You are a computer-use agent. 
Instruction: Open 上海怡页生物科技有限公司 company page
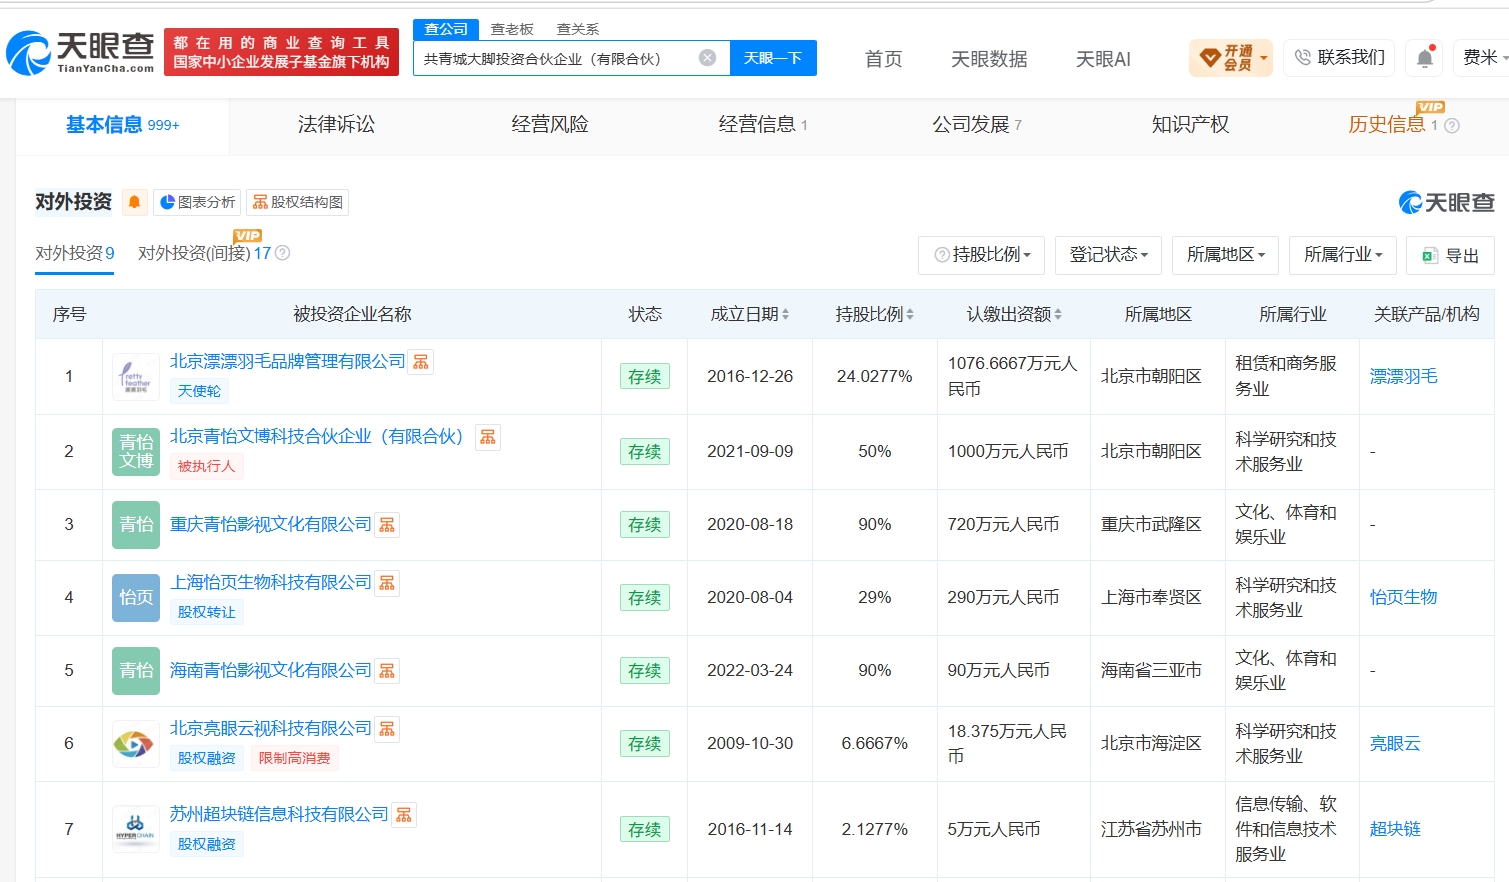tap(271, 583)
